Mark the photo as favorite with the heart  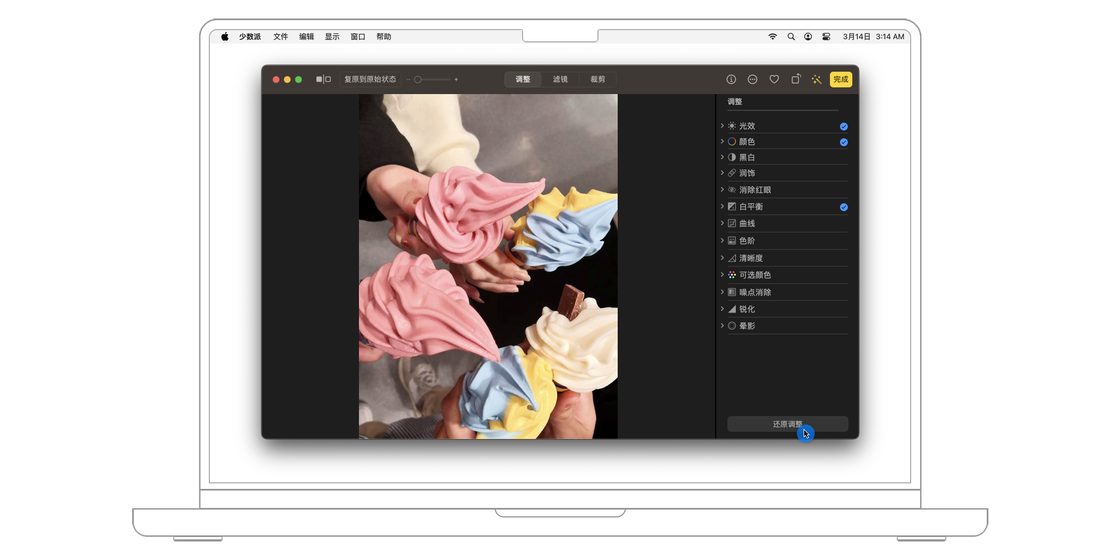click(774, 79)
